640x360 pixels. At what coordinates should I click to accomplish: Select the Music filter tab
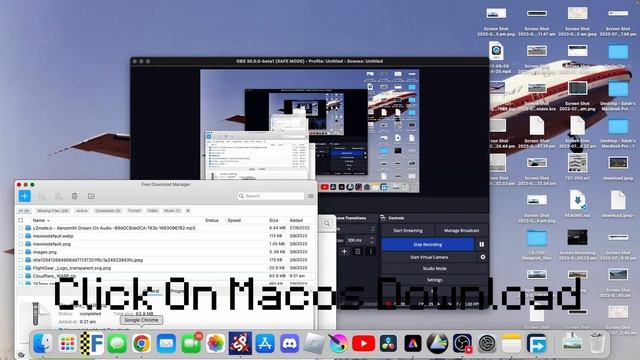coord(172,211)
